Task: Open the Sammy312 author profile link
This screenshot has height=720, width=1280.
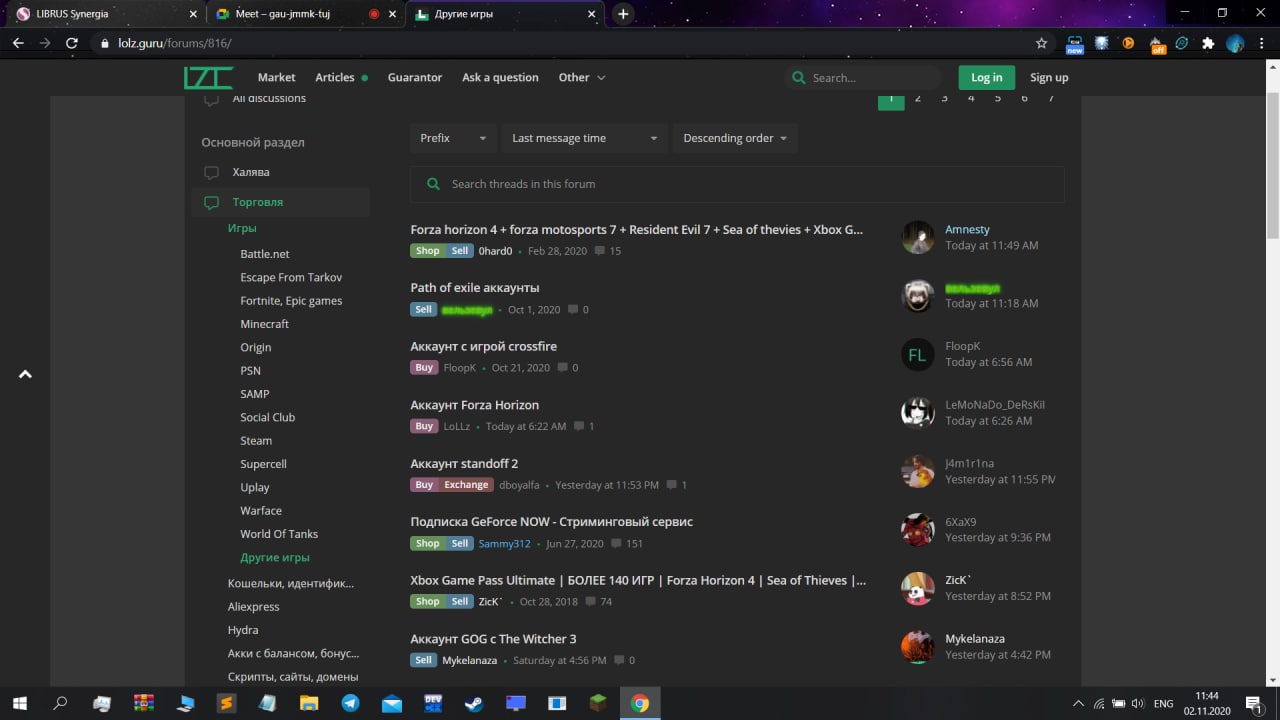Action: pyautogui.click(x=505, y=544)
